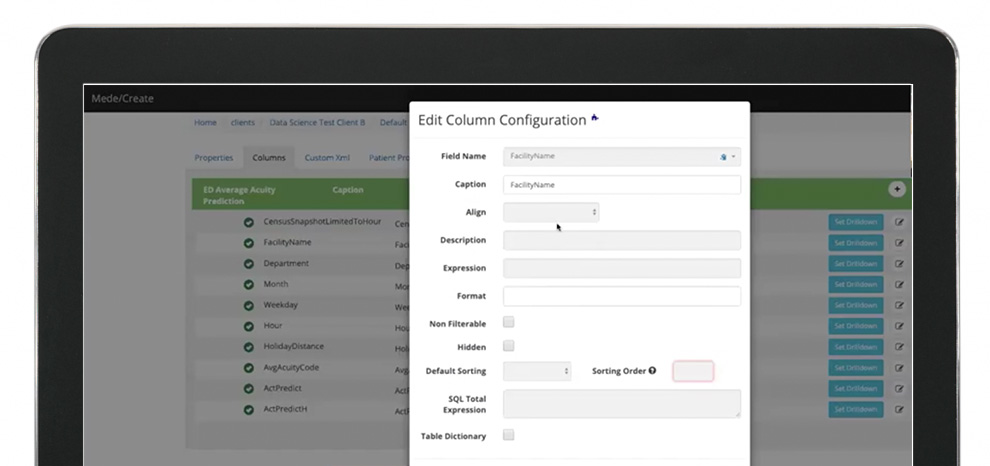Open edit icon for Department row
Screen dimensions: 990x466
[899, 263]
